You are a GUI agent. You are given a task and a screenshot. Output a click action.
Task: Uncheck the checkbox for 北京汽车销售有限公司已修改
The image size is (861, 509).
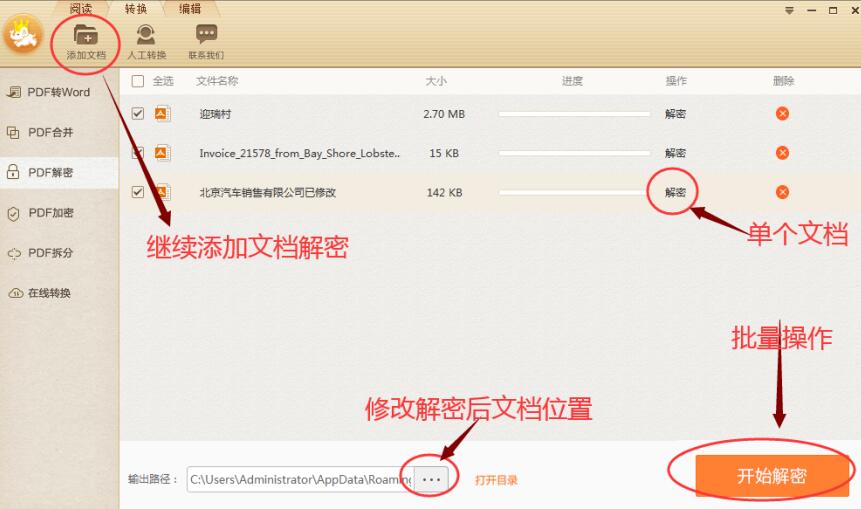[138, 192]
